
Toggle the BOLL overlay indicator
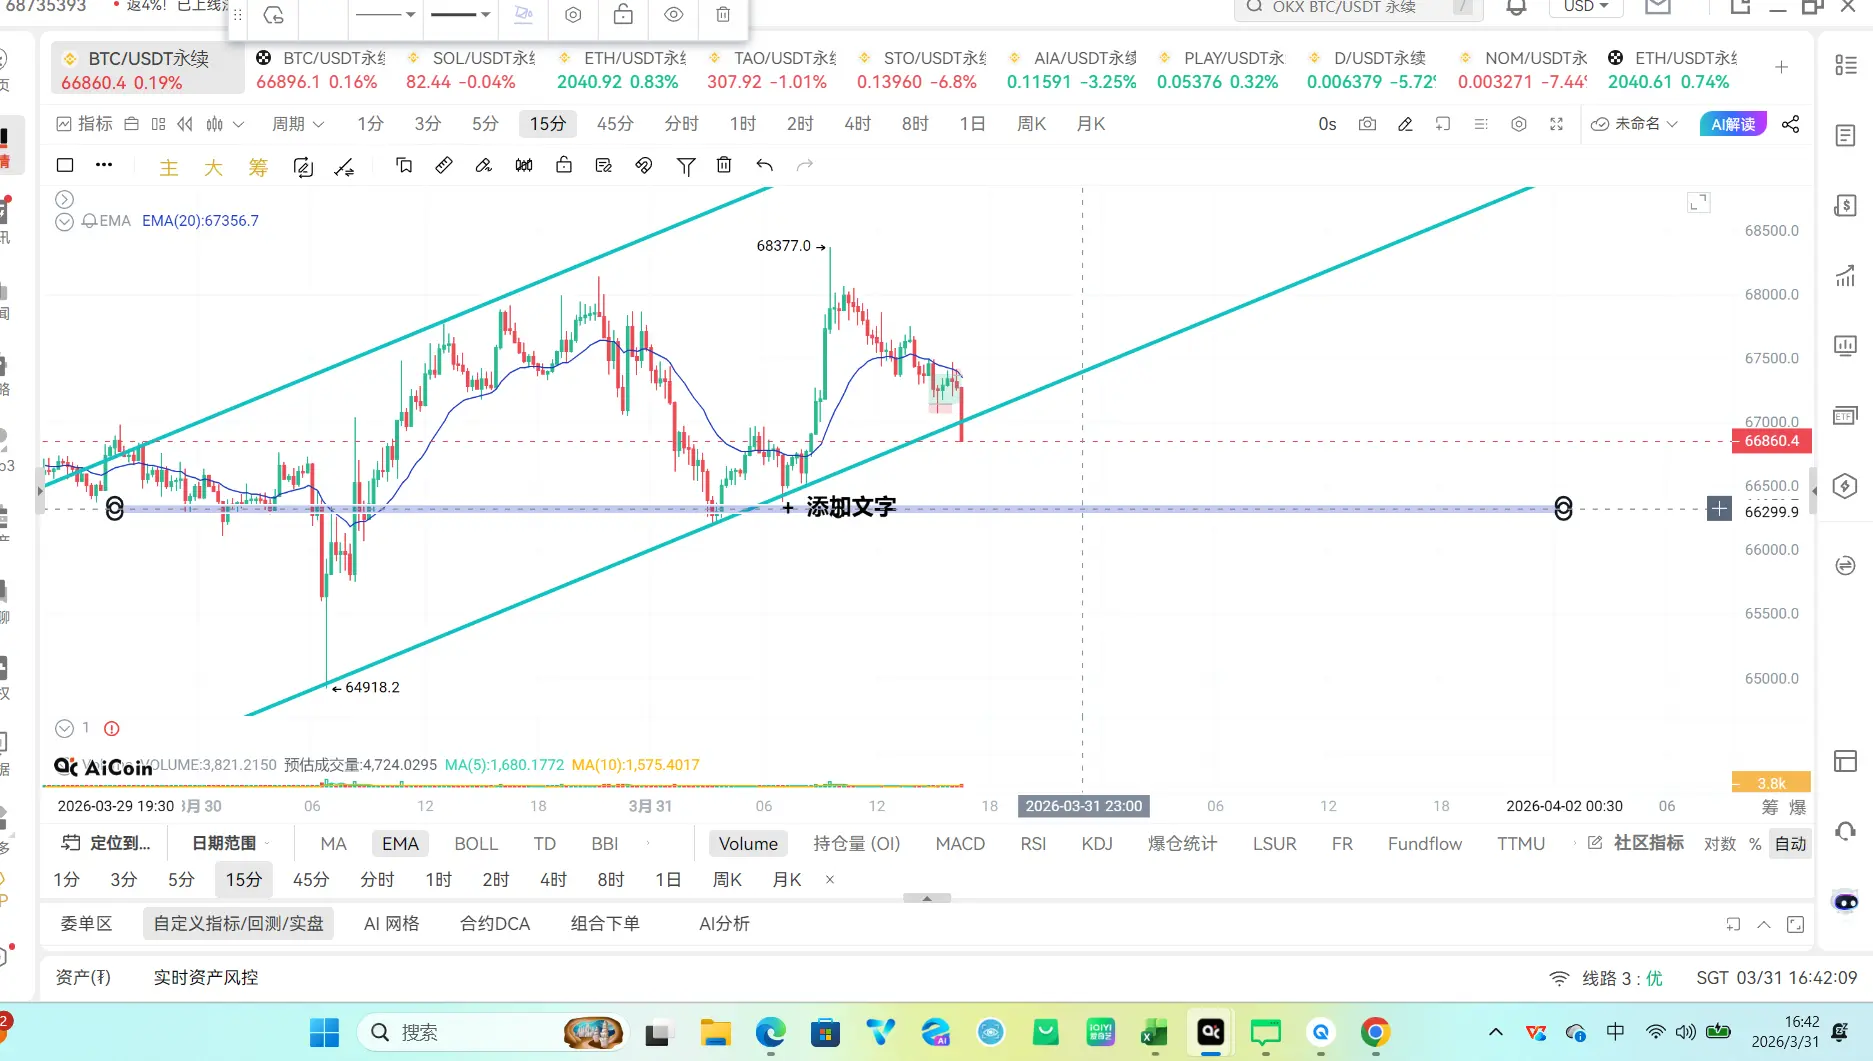click(x=476, y=844)
